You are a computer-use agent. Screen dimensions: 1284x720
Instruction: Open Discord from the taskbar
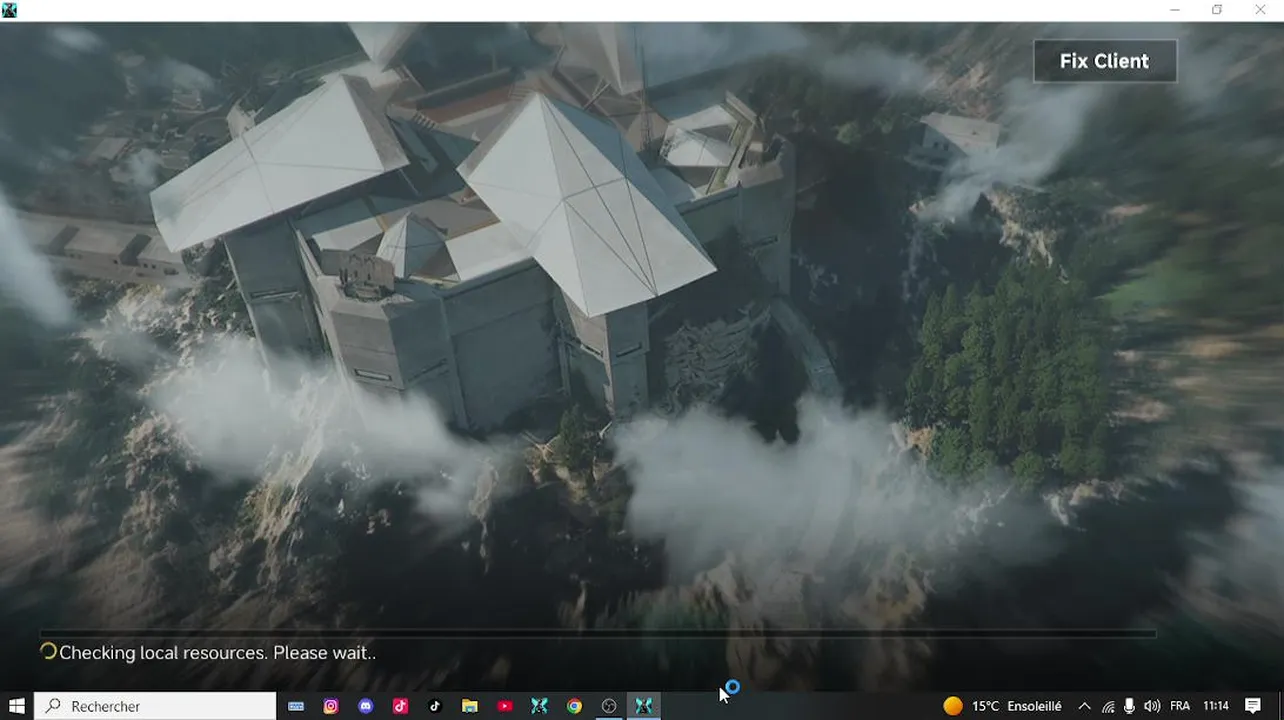[x=366, y=706]
